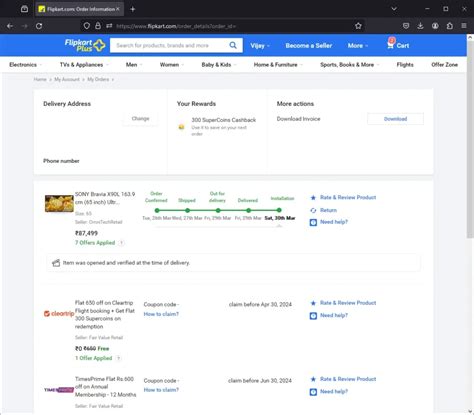Go to My Orders breadcrumb
This screenshot has width=474, height=415.
[98, 79]
